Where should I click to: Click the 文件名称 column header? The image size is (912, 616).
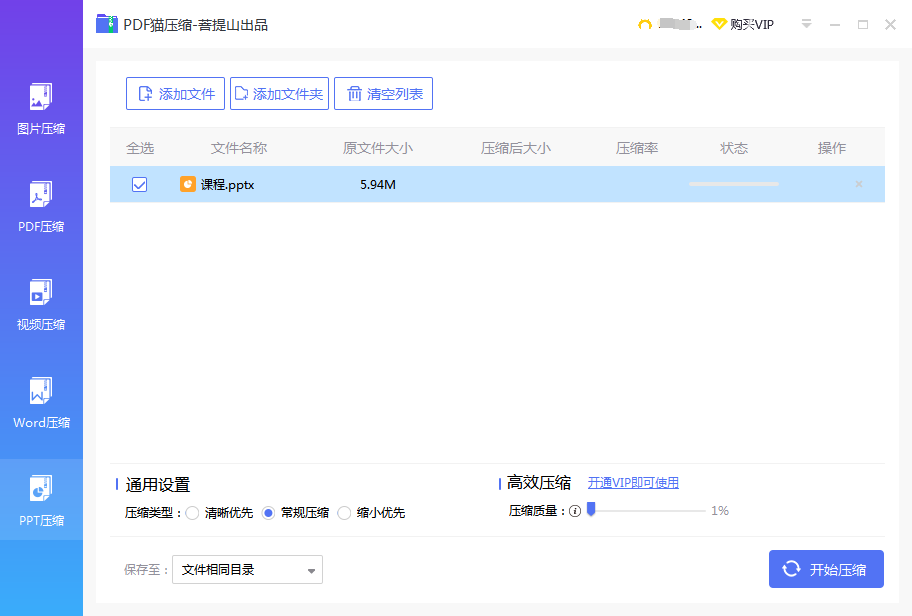(x=238, y=148)
